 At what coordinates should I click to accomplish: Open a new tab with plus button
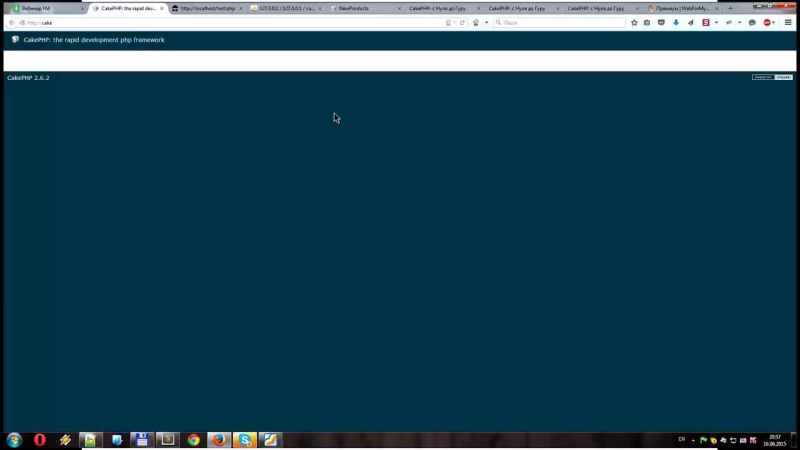730,9
